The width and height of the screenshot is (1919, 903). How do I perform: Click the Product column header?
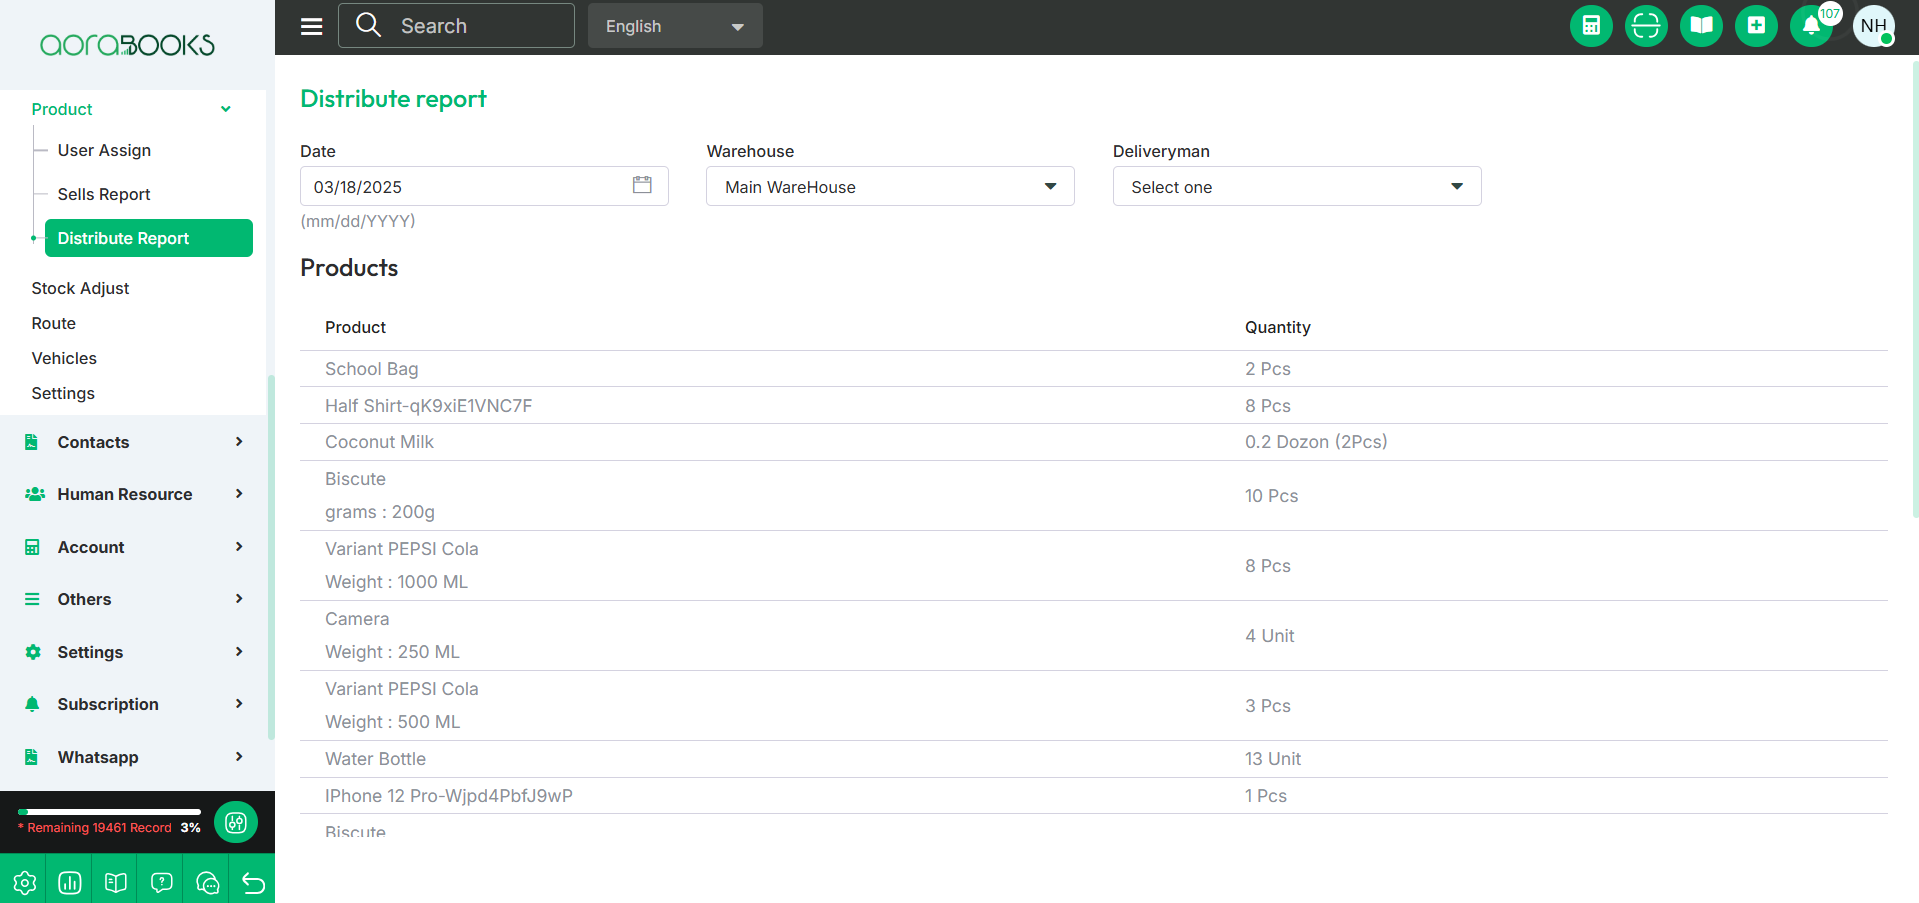click(355, 327)
